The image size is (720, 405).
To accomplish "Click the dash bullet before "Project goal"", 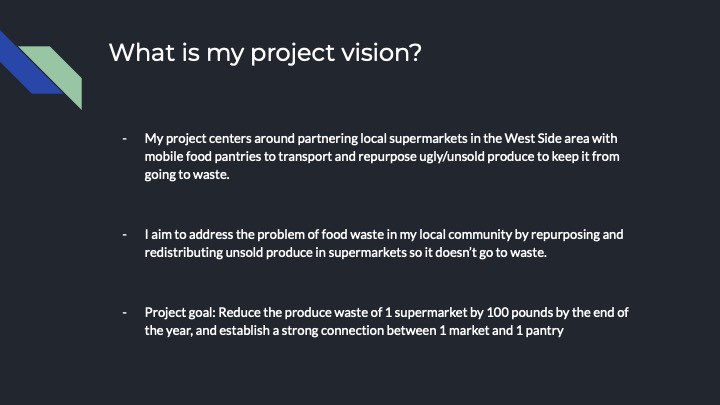I will [x=124, y=312].
